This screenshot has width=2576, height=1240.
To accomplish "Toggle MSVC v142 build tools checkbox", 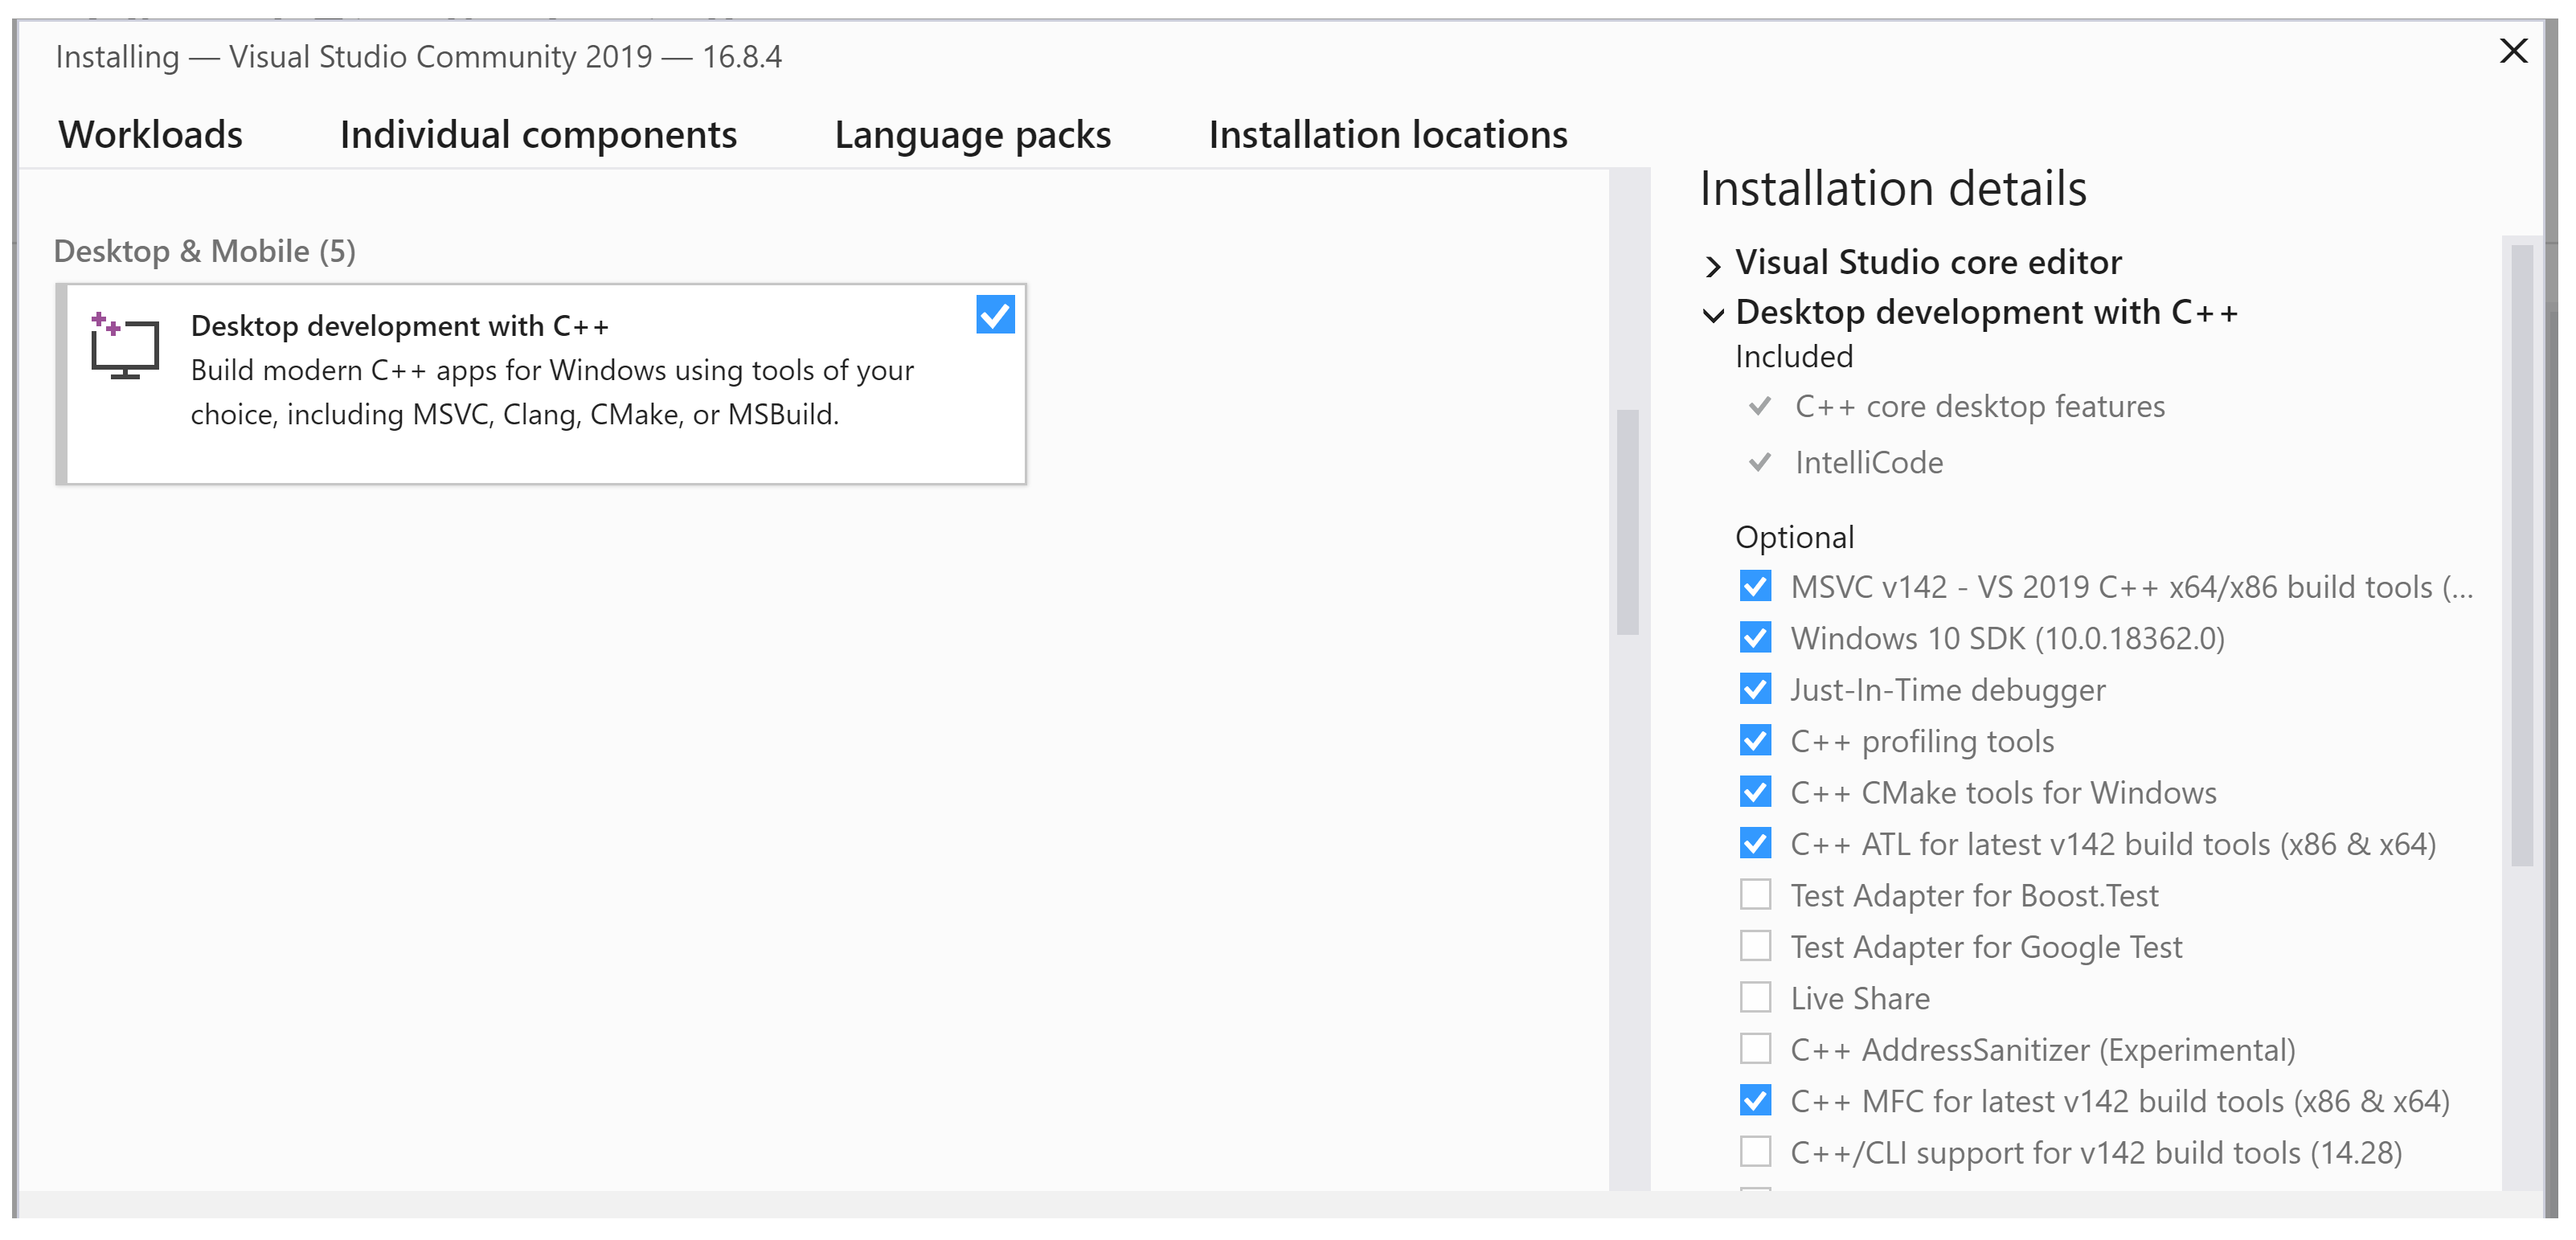I will pyautogui.click(x=1755, y=586).
